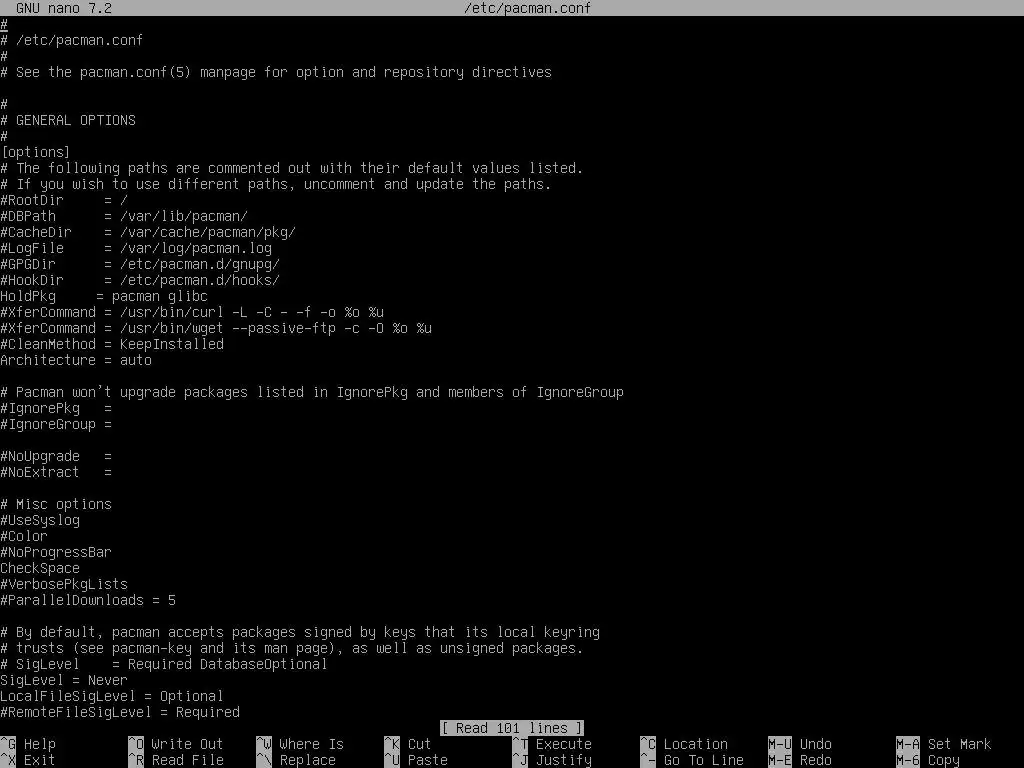1024x768 pixels.
Task: Place cursor on 'trusts (see pacman-key' comment line
Action: click(x=292, y=648)
